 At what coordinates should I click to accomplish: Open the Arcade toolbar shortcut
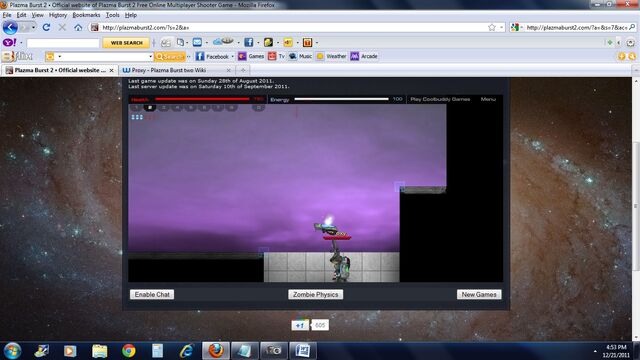coord(364,56)
